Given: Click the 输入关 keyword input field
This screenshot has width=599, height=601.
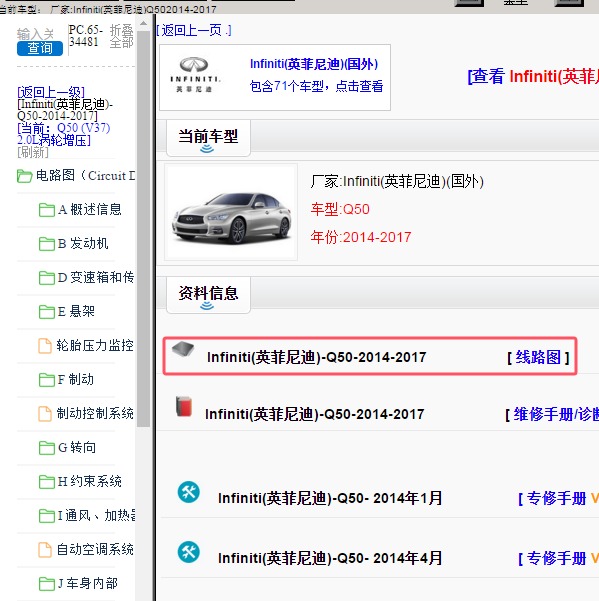Looking at the screenshot, I should 36,34.
